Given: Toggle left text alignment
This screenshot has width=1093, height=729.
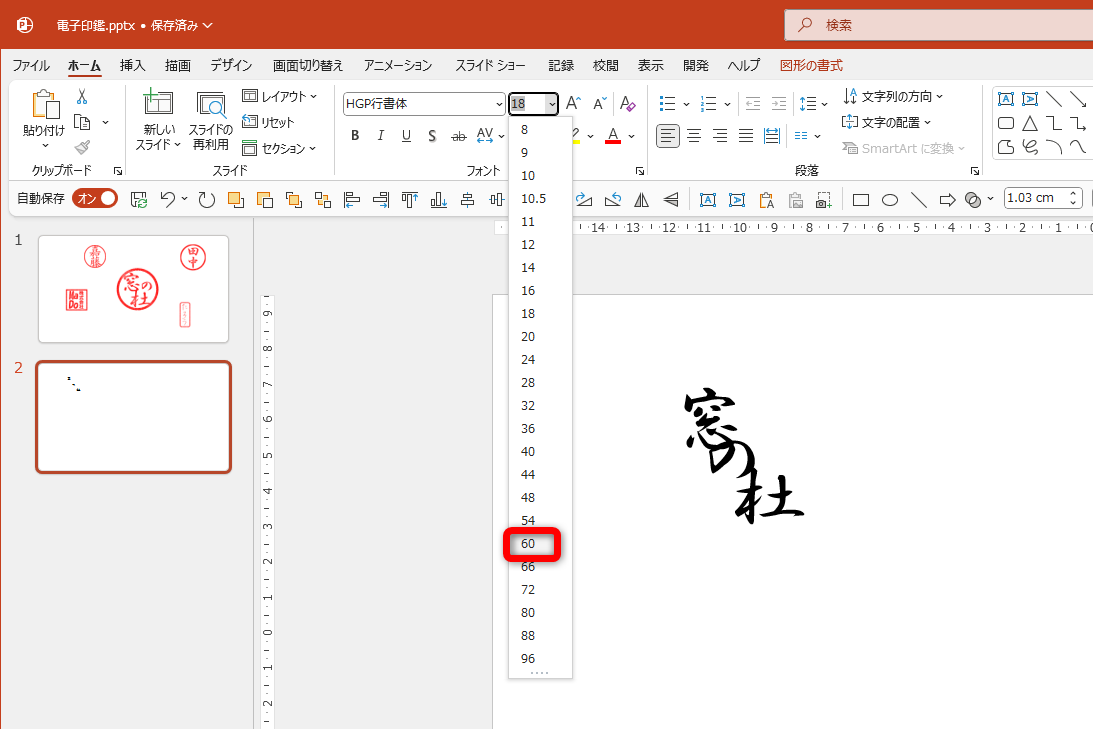Looking at the screenshot, I should [667, 136].
